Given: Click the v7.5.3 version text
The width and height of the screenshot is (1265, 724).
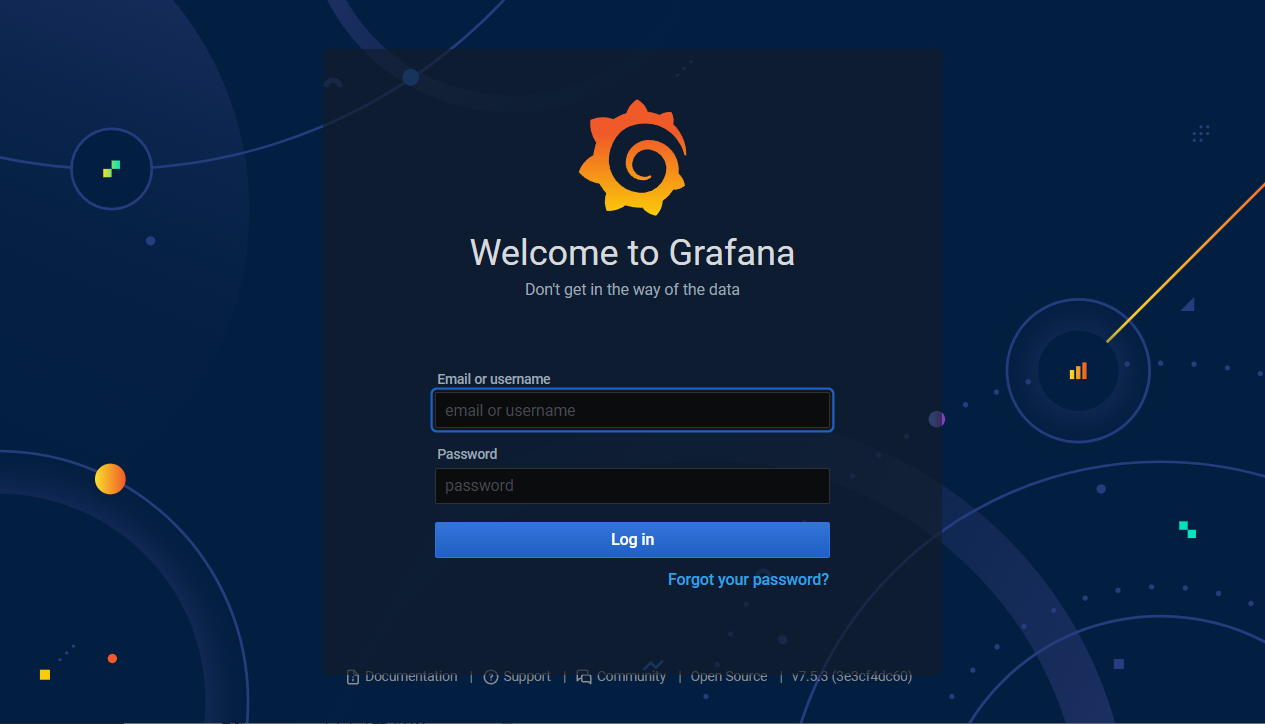Looking at the screenshot, I should click(851, 677).
